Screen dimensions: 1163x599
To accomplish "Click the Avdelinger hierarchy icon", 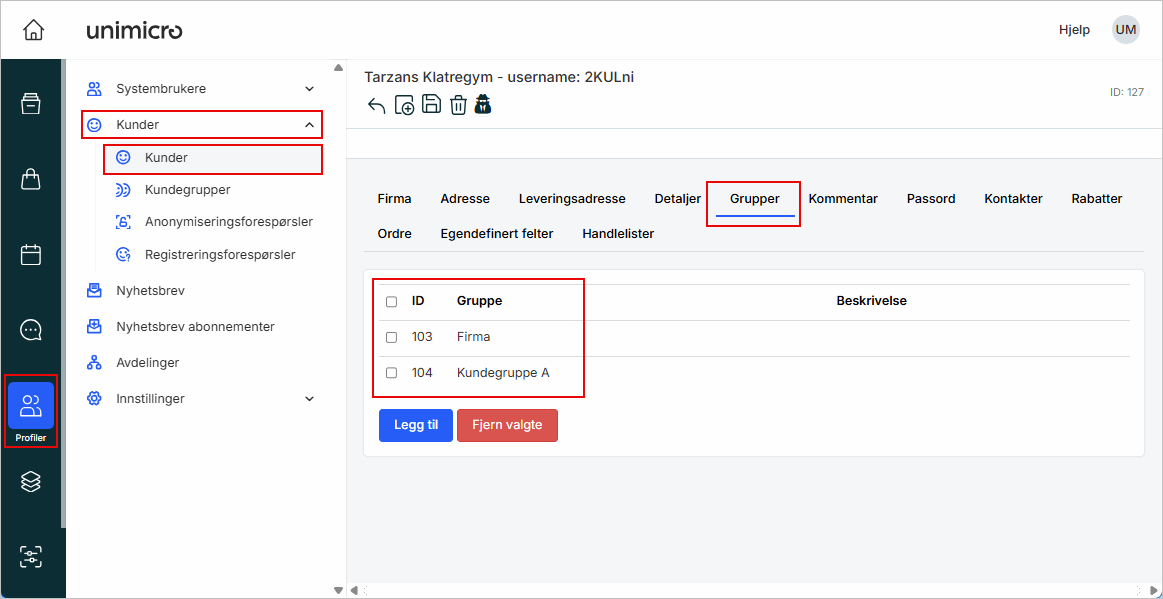I will (x=94, y=363).
